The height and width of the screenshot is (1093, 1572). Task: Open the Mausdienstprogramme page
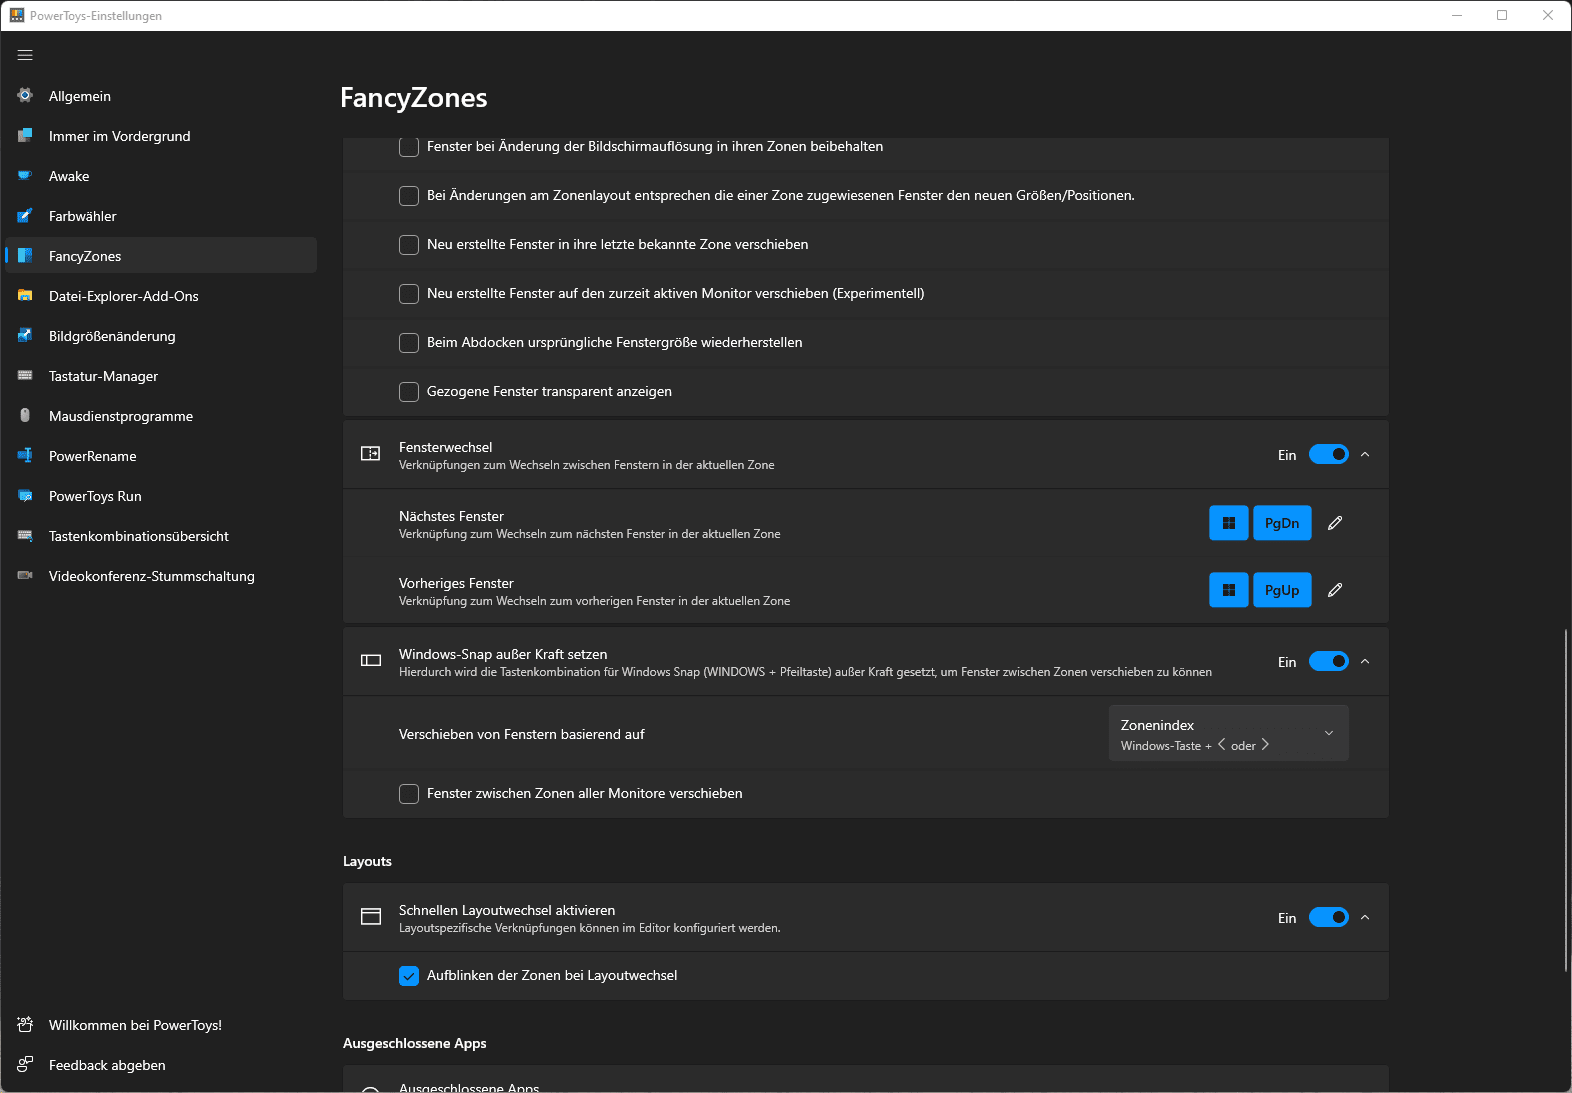coord(161,415)
